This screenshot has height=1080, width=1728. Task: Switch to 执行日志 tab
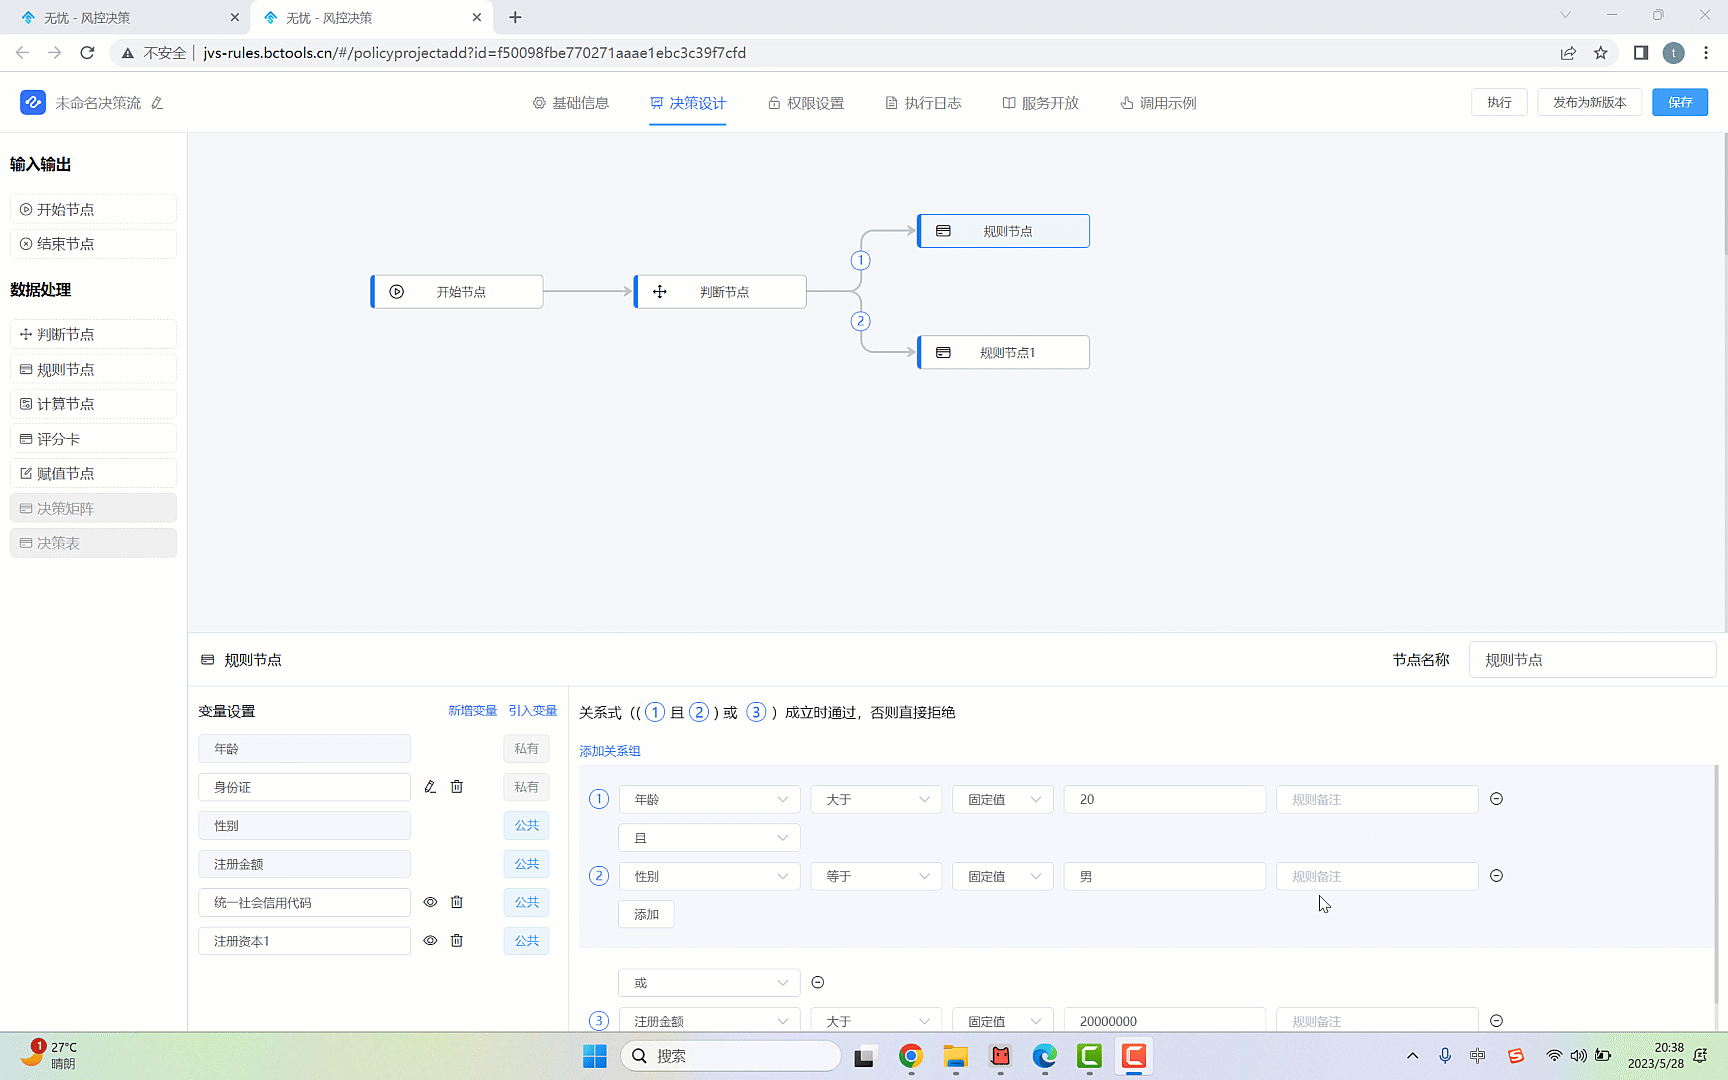(923, 103)
